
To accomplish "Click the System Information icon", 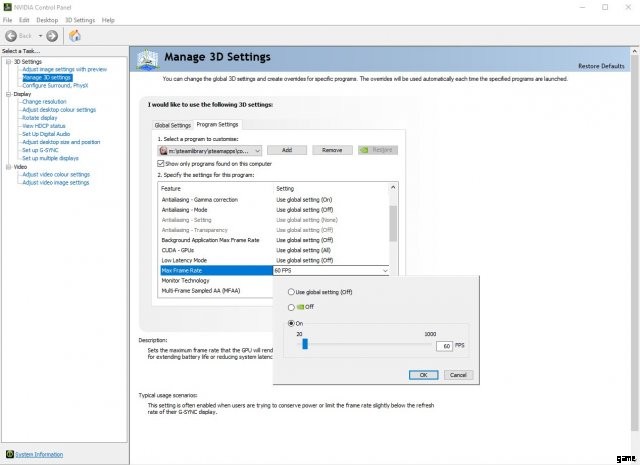I will (x=10, y=454).
